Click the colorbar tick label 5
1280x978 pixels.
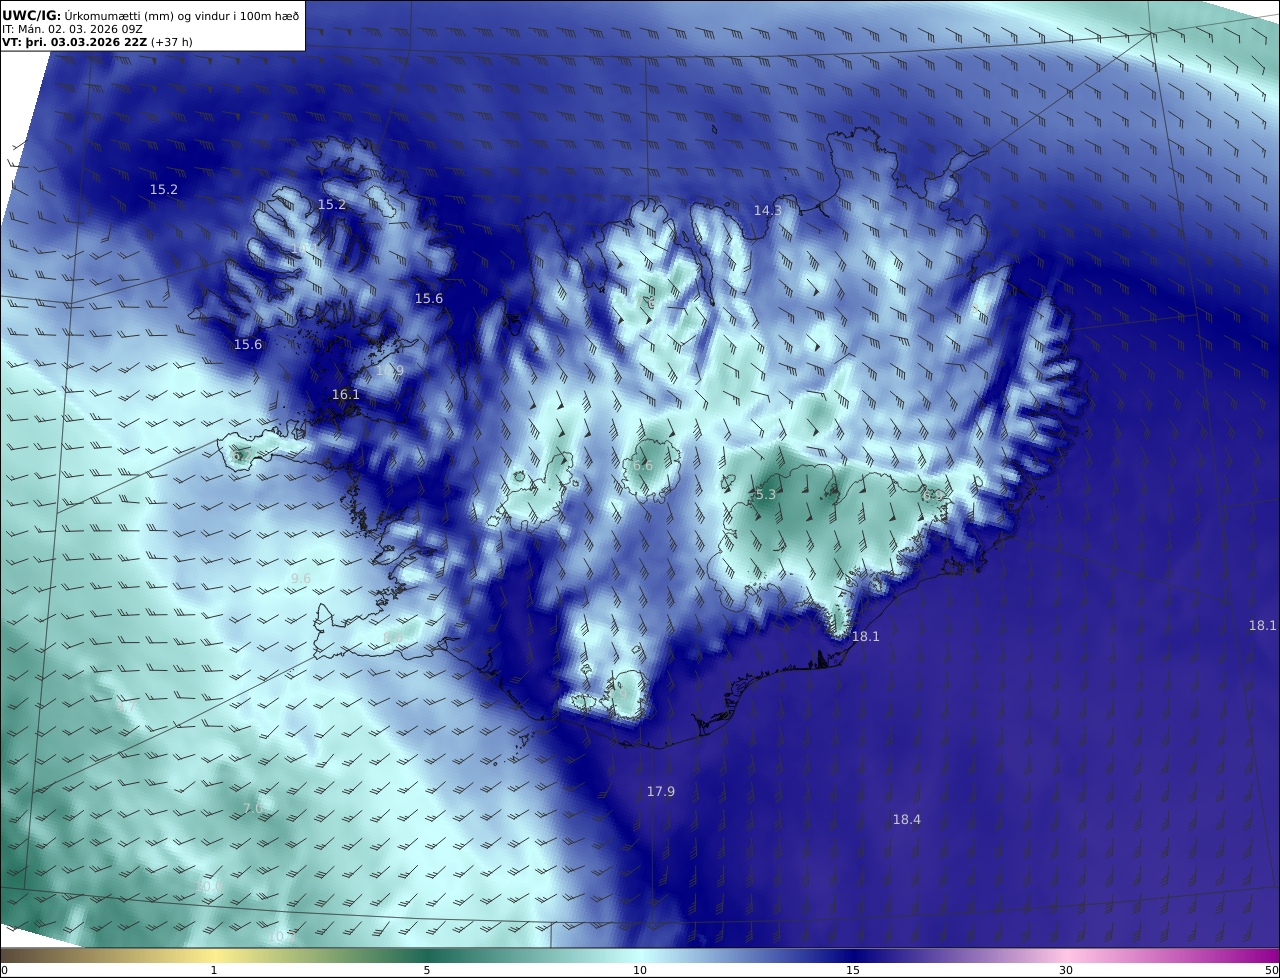427,970
